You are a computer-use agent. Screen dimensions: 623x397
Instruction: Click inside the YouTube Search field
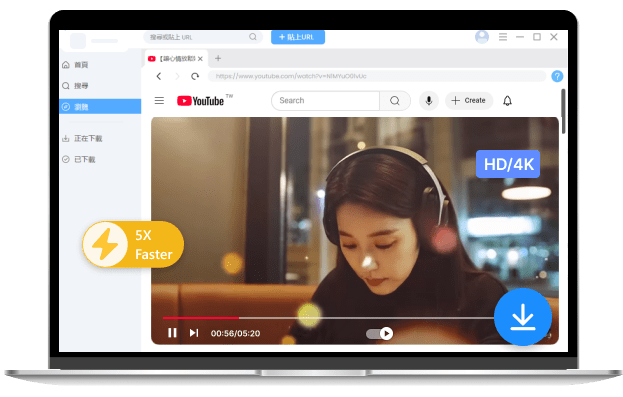point(325,101)
